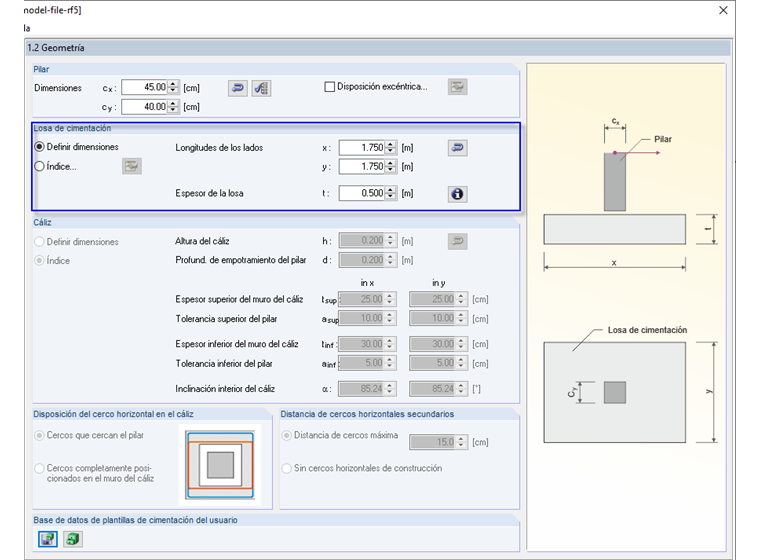
Task: Click the hoop arrangement preview thumbnail
Action: (221, 465)
